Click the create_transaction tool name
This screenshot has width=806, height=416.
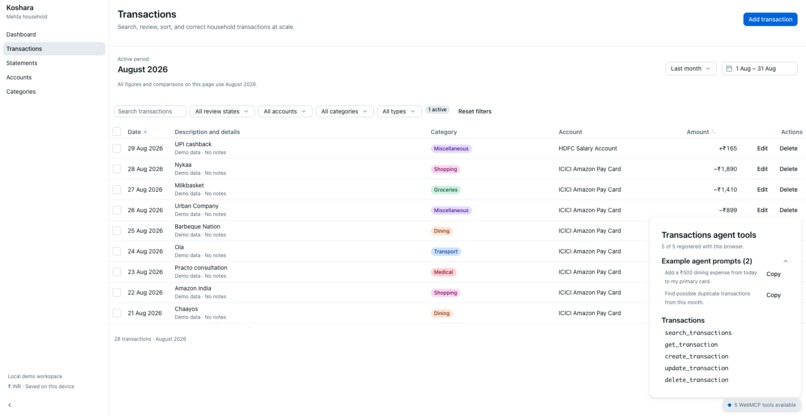pyautogui.click(x=696, y=356)
